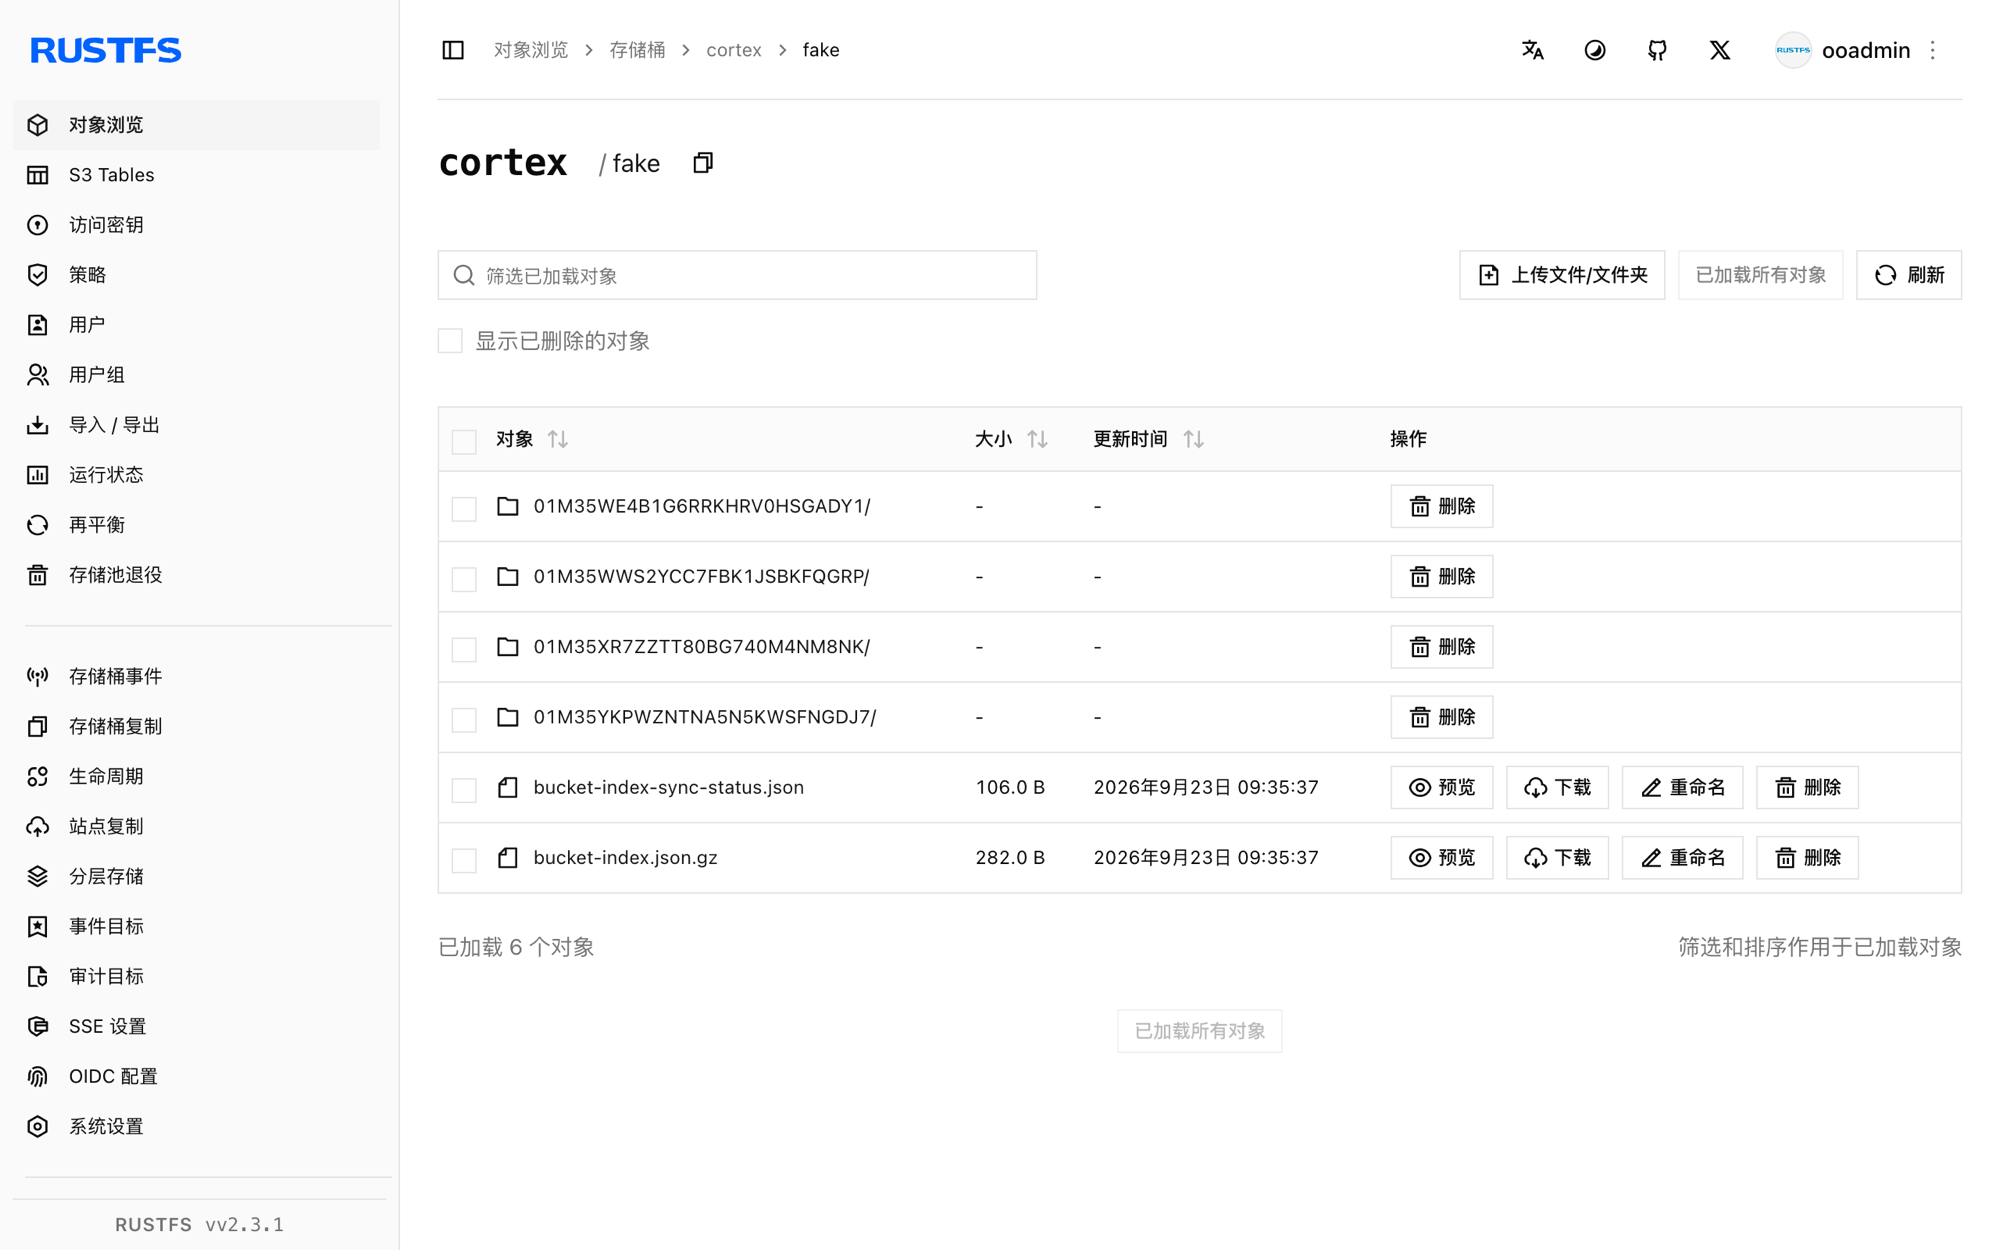Open 站点复制 in sidebar
The width and height of the screenshot is (2000, 1250).
[x=196, y=826]
